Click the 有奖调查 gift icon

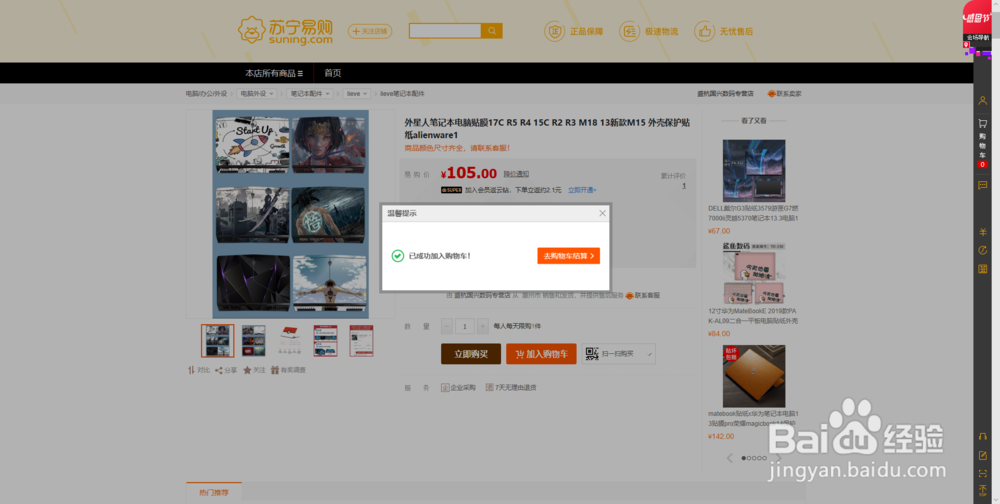point(275,370)
